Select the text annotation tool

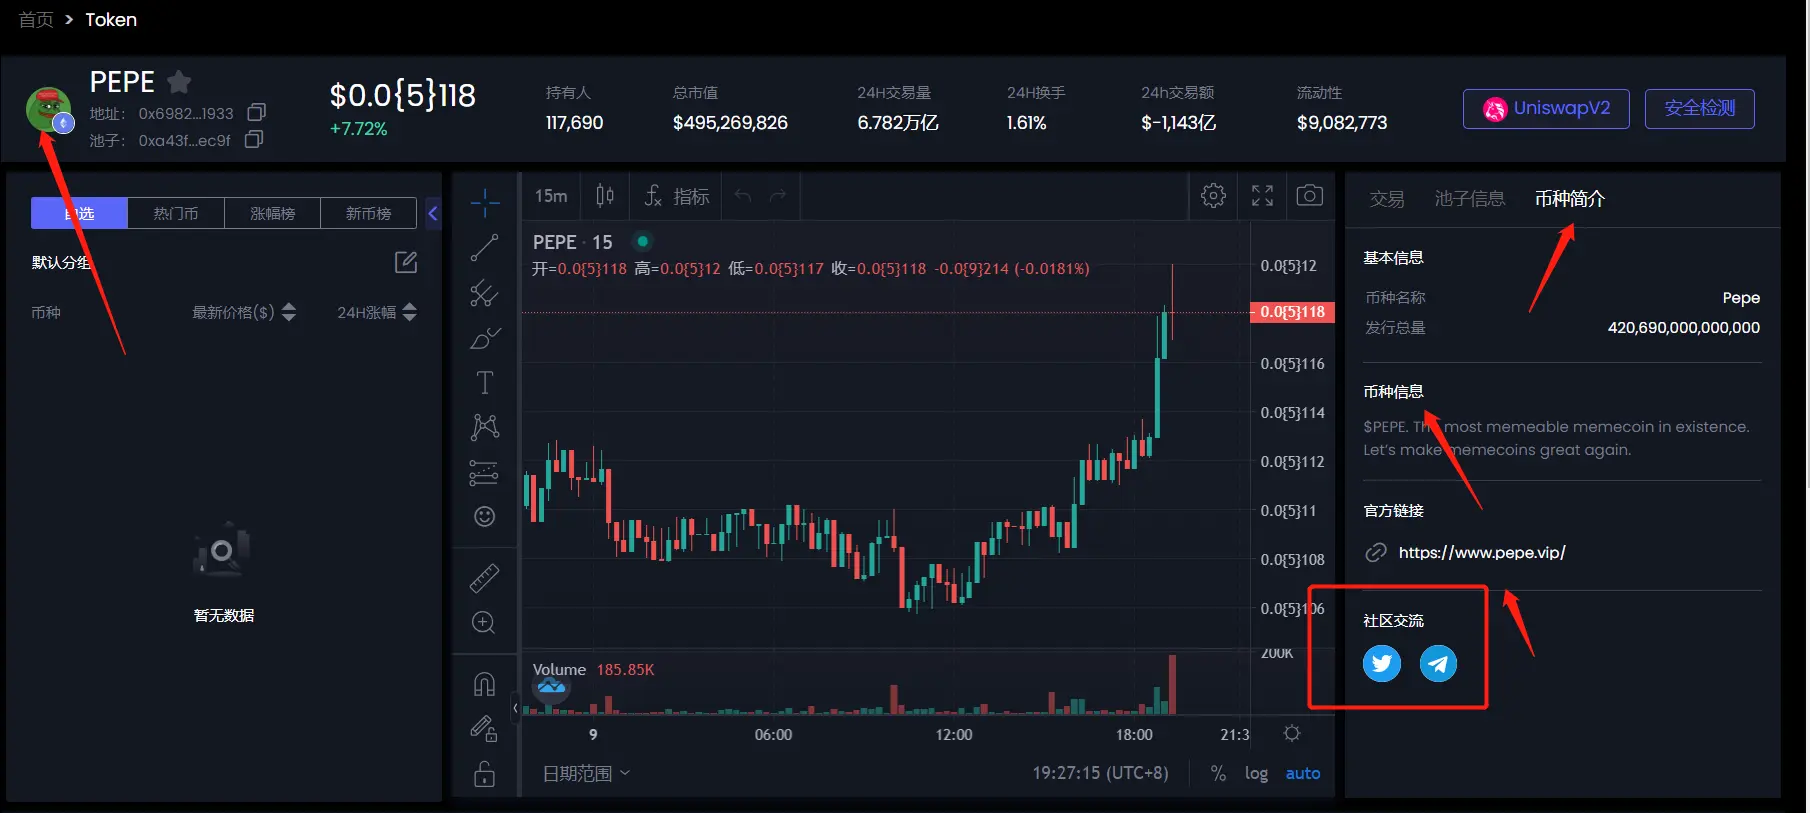tap(484, 383)
